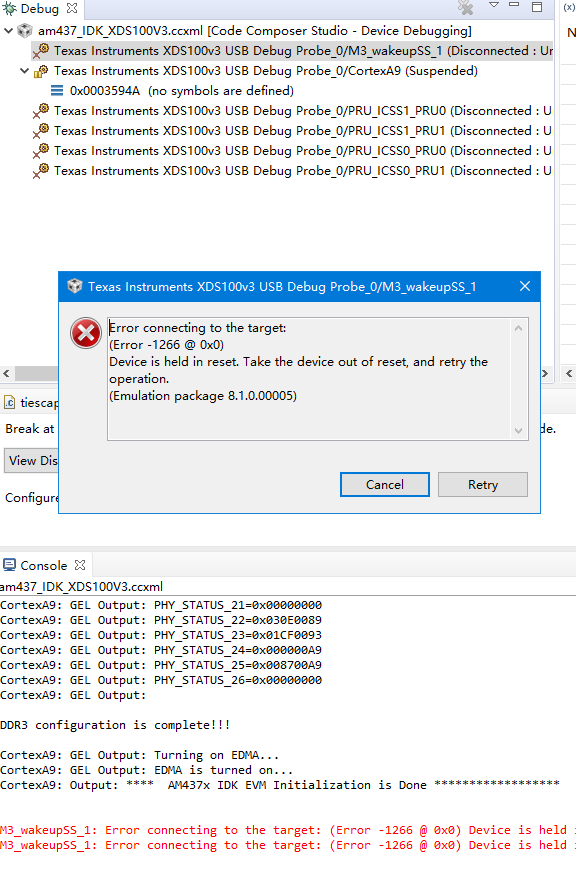Viewport: 576px width, 877px height.
Task: Cancel the connection error dialog
Action: coord(385,484)
